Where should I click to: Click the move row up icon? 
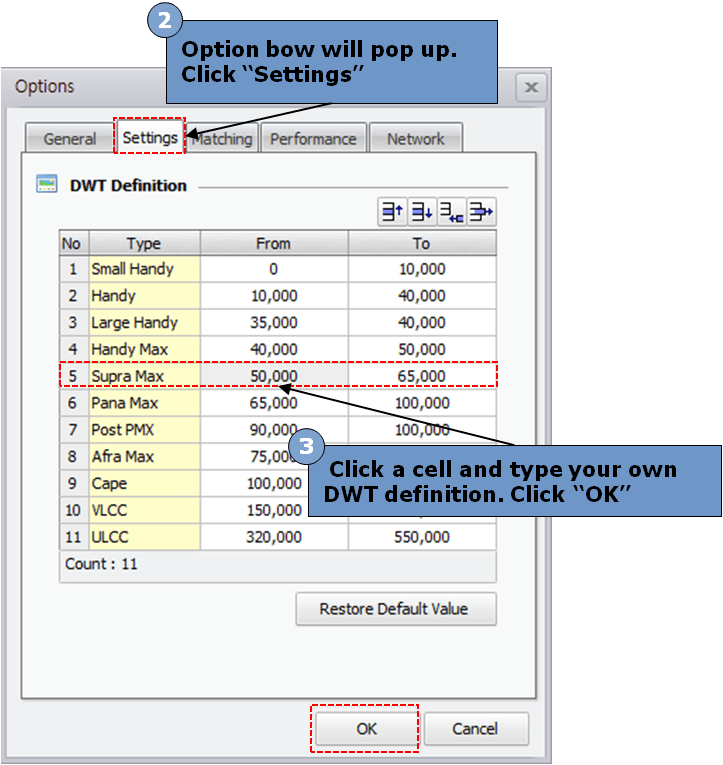coord(392,212)
